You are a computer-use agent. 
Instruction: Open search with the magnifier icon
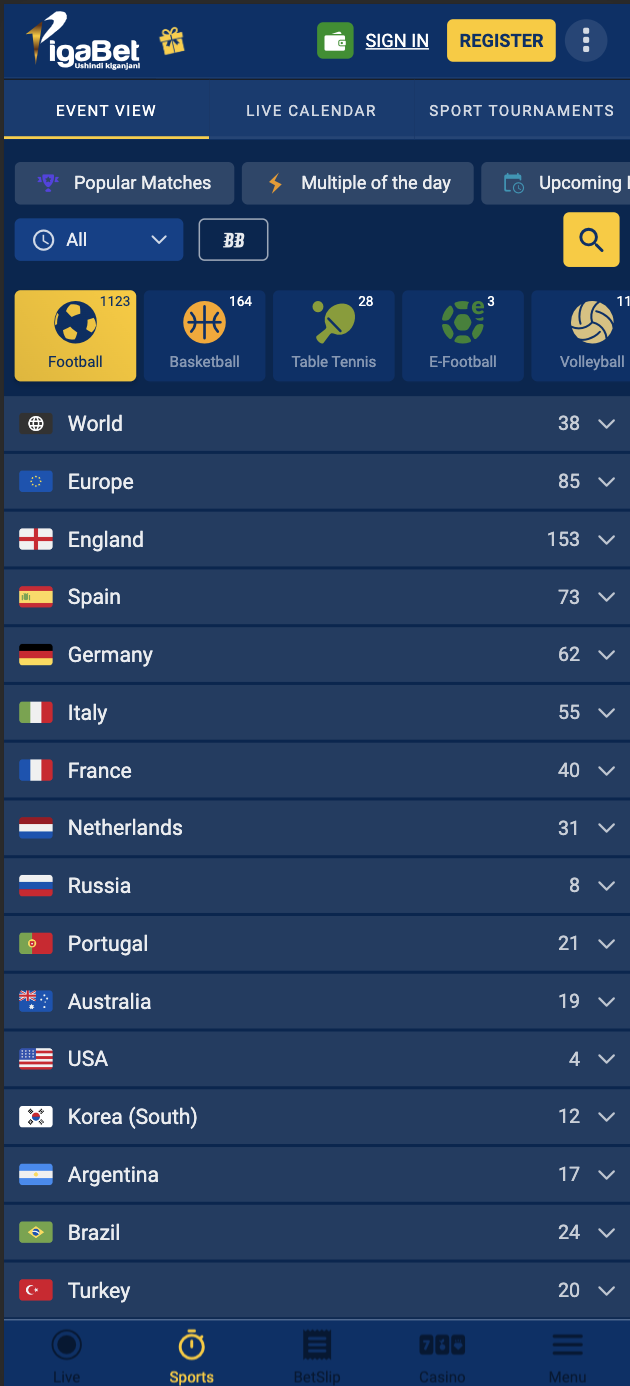591,240
